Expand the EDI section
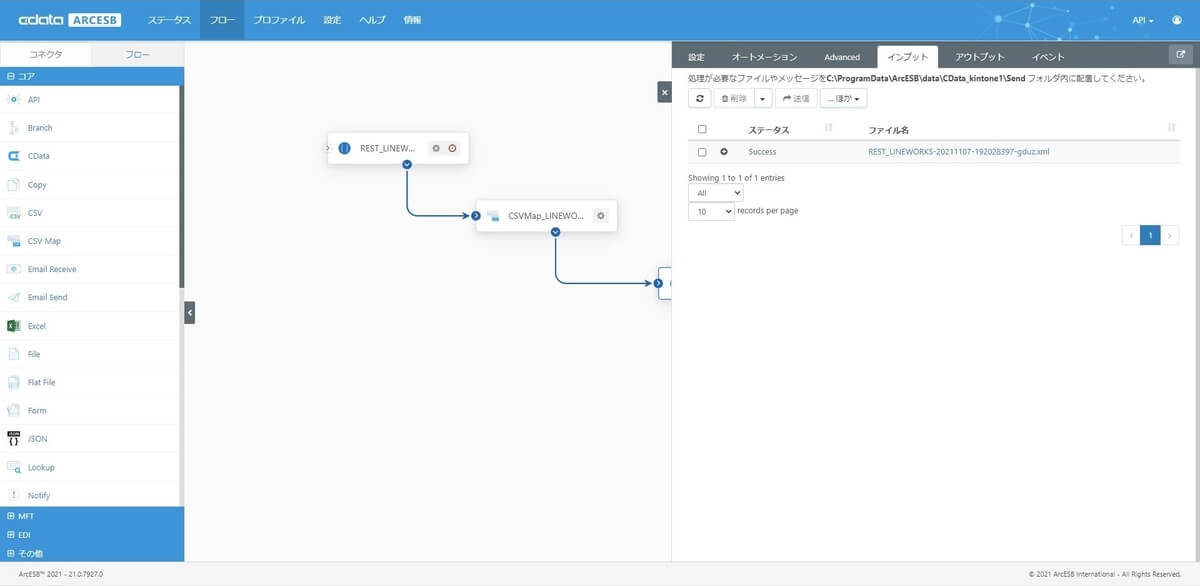1200x586 pixels. pos(92,534)
